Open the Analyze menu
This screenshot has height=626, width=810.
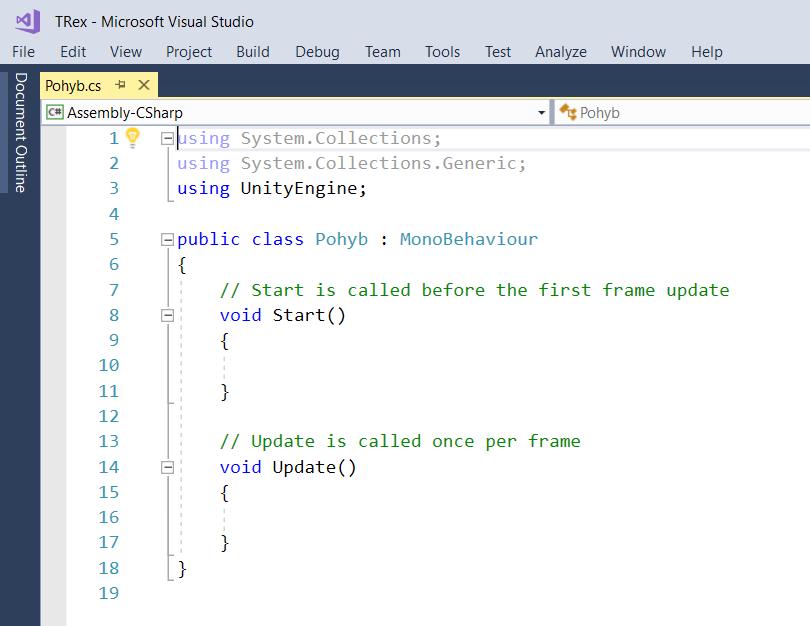coord(560,52)
